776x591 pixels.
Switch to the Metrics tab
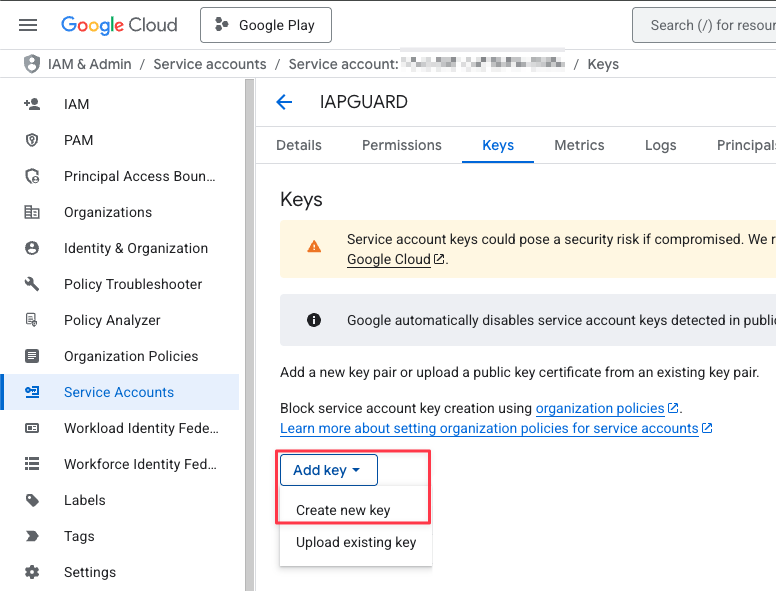(579, 145)
